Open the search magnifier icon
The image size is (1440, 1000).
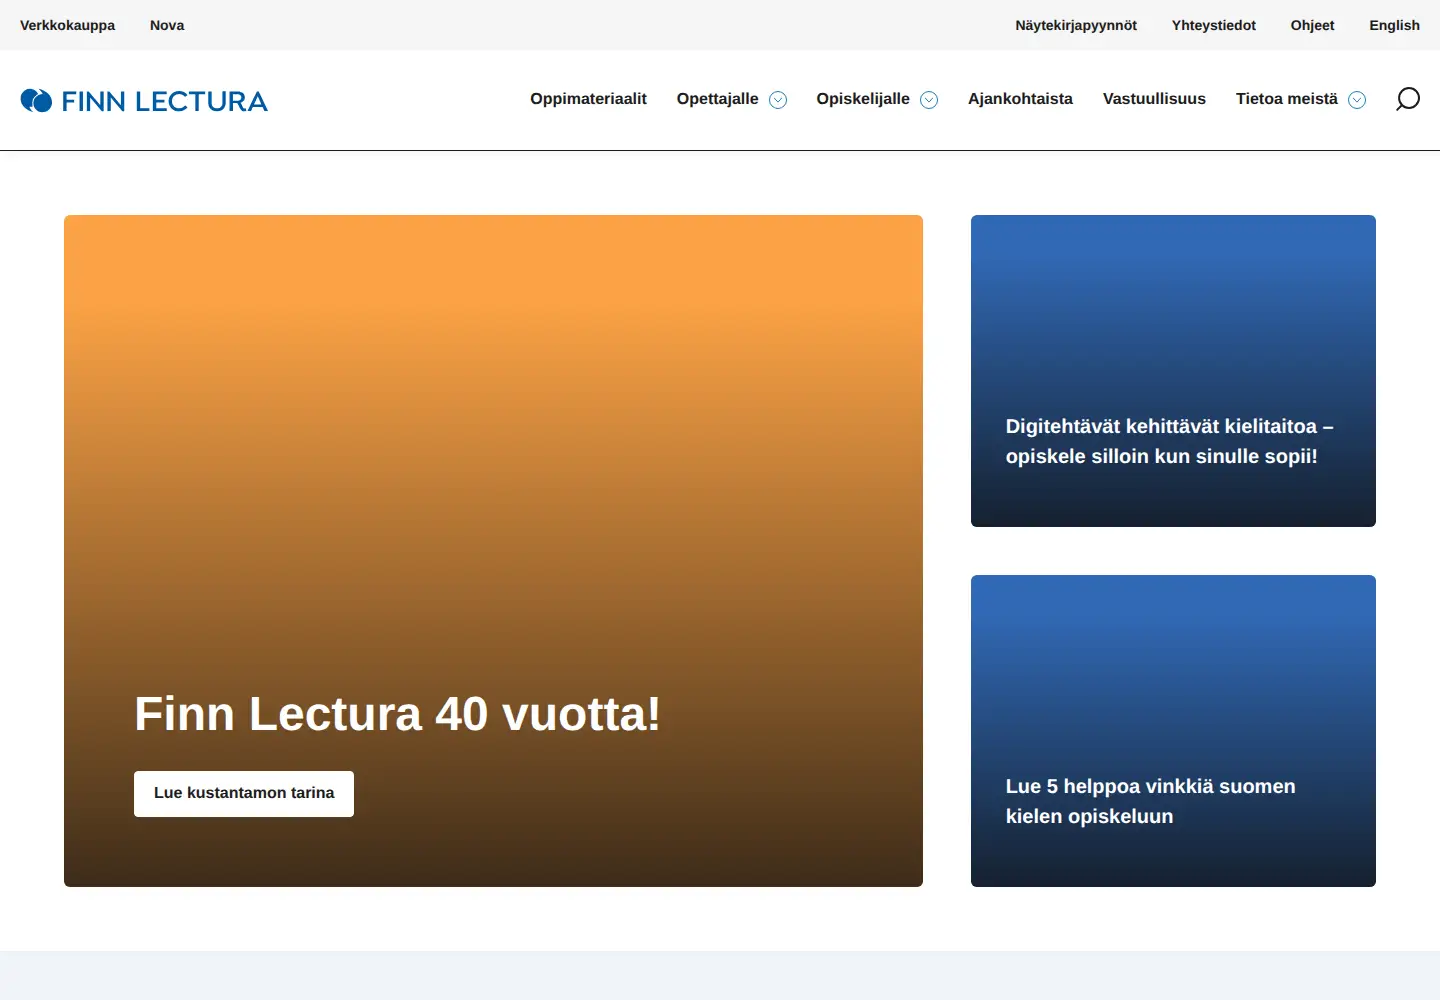click(x=1408, y=99)
